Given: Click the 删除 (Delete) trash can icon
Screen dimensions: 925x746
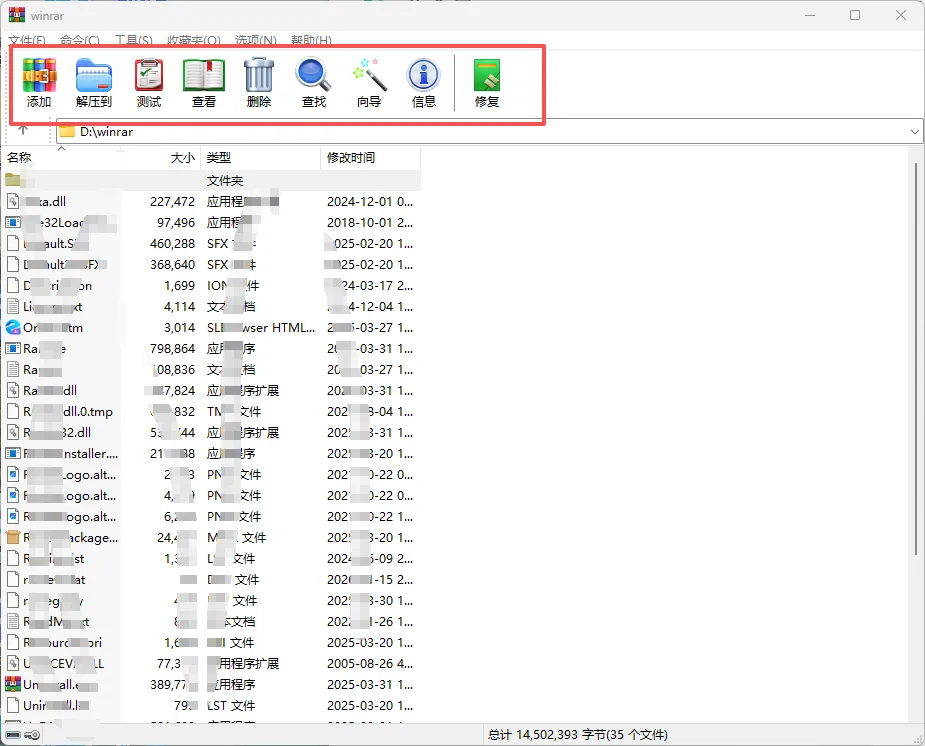Looking at the screenshot, I should [258, 83].
